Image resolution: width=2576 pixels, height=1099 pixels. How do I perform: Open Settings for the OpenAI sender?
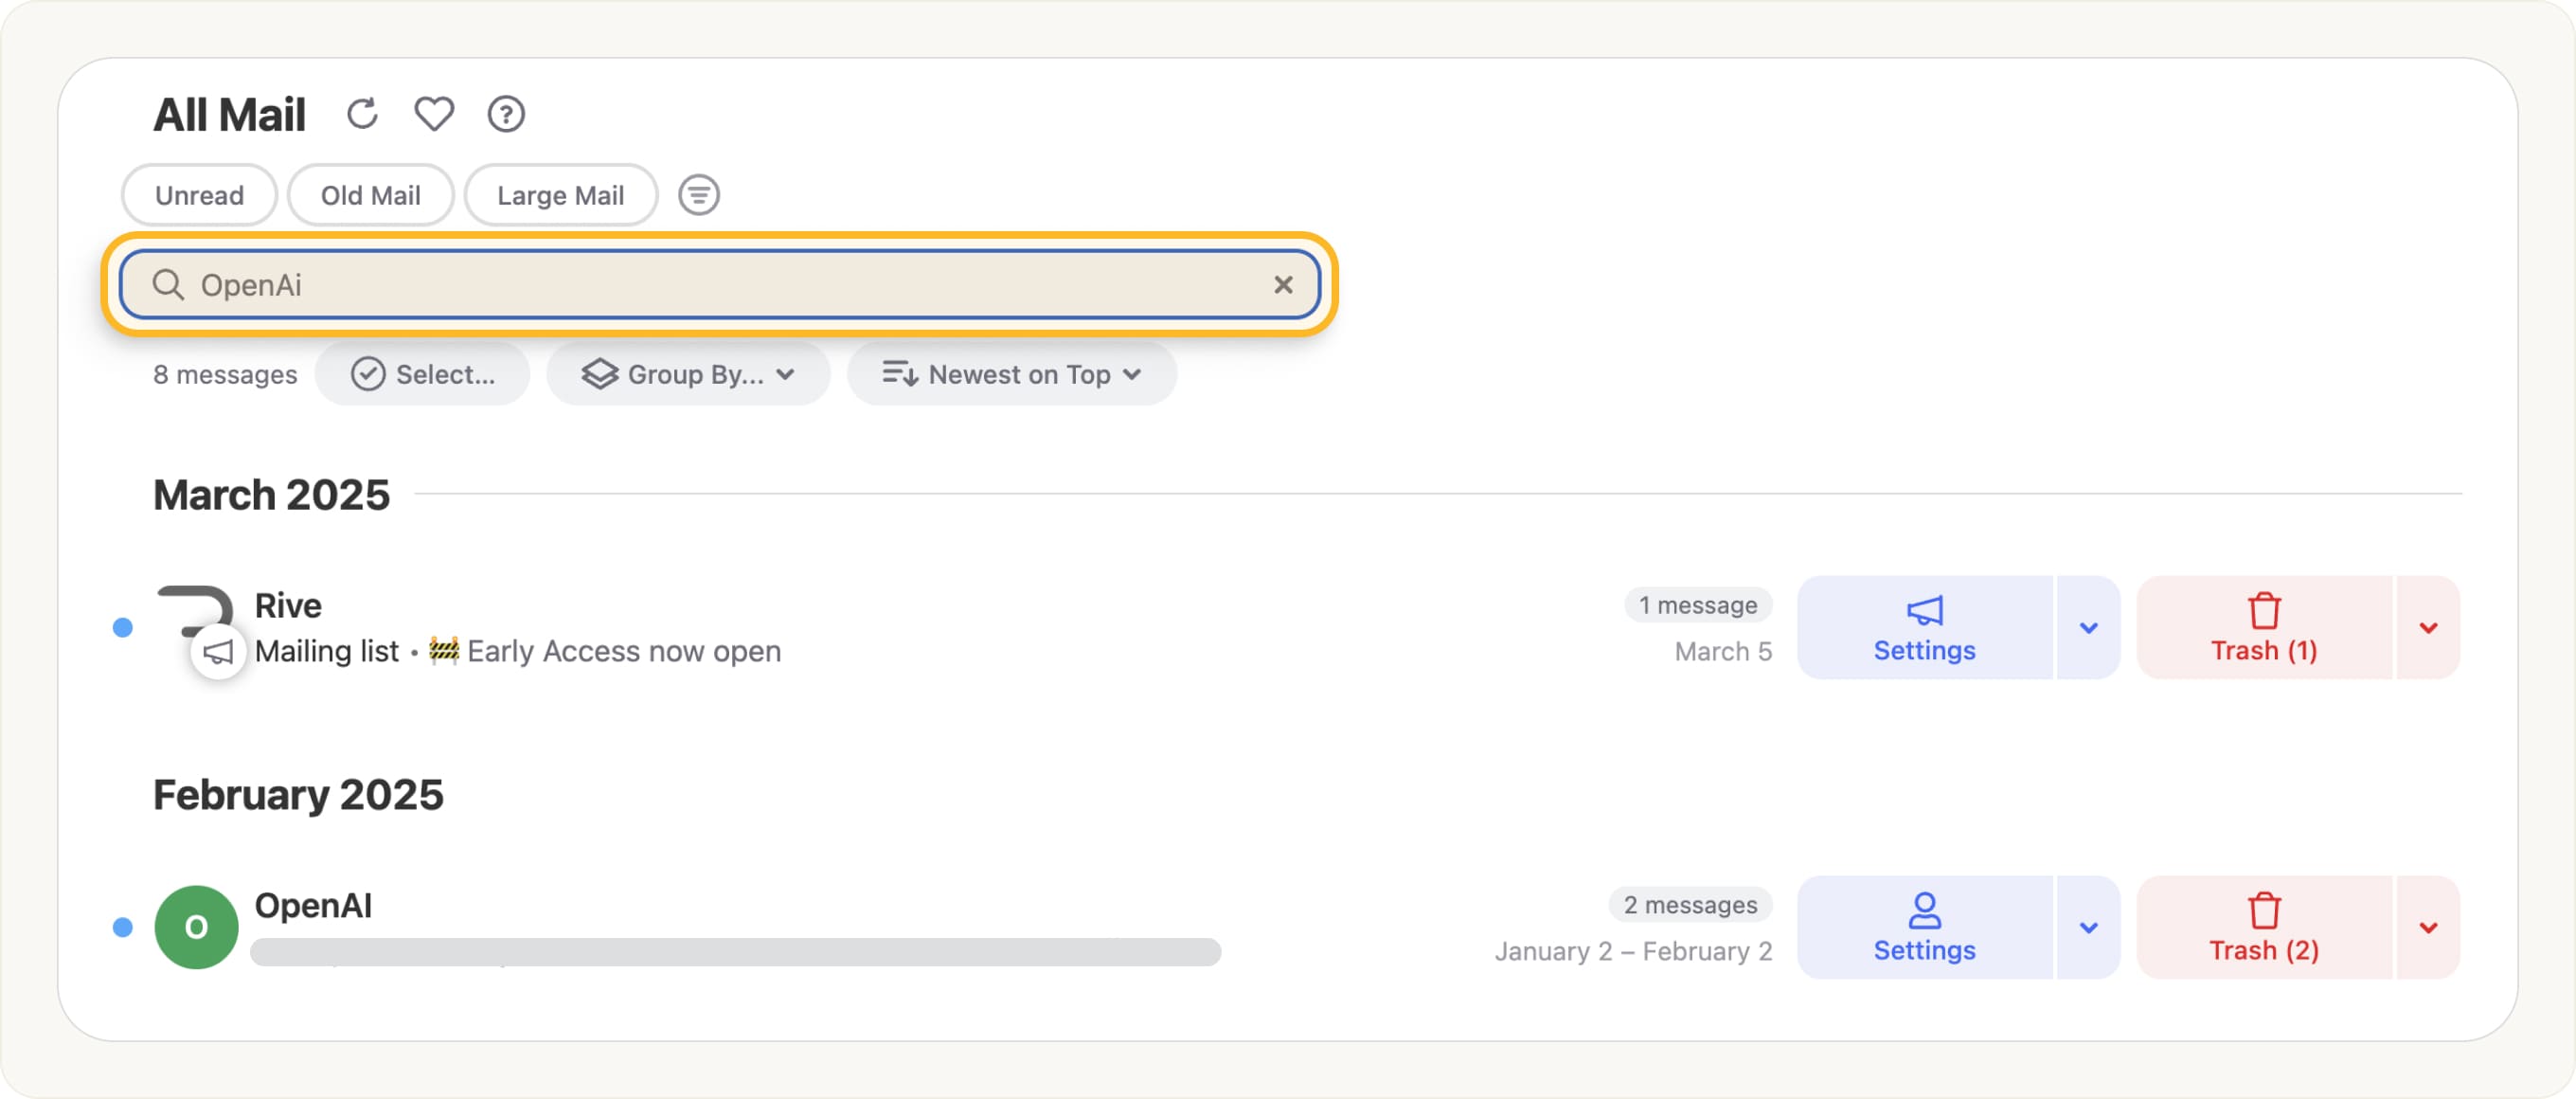1924,928
